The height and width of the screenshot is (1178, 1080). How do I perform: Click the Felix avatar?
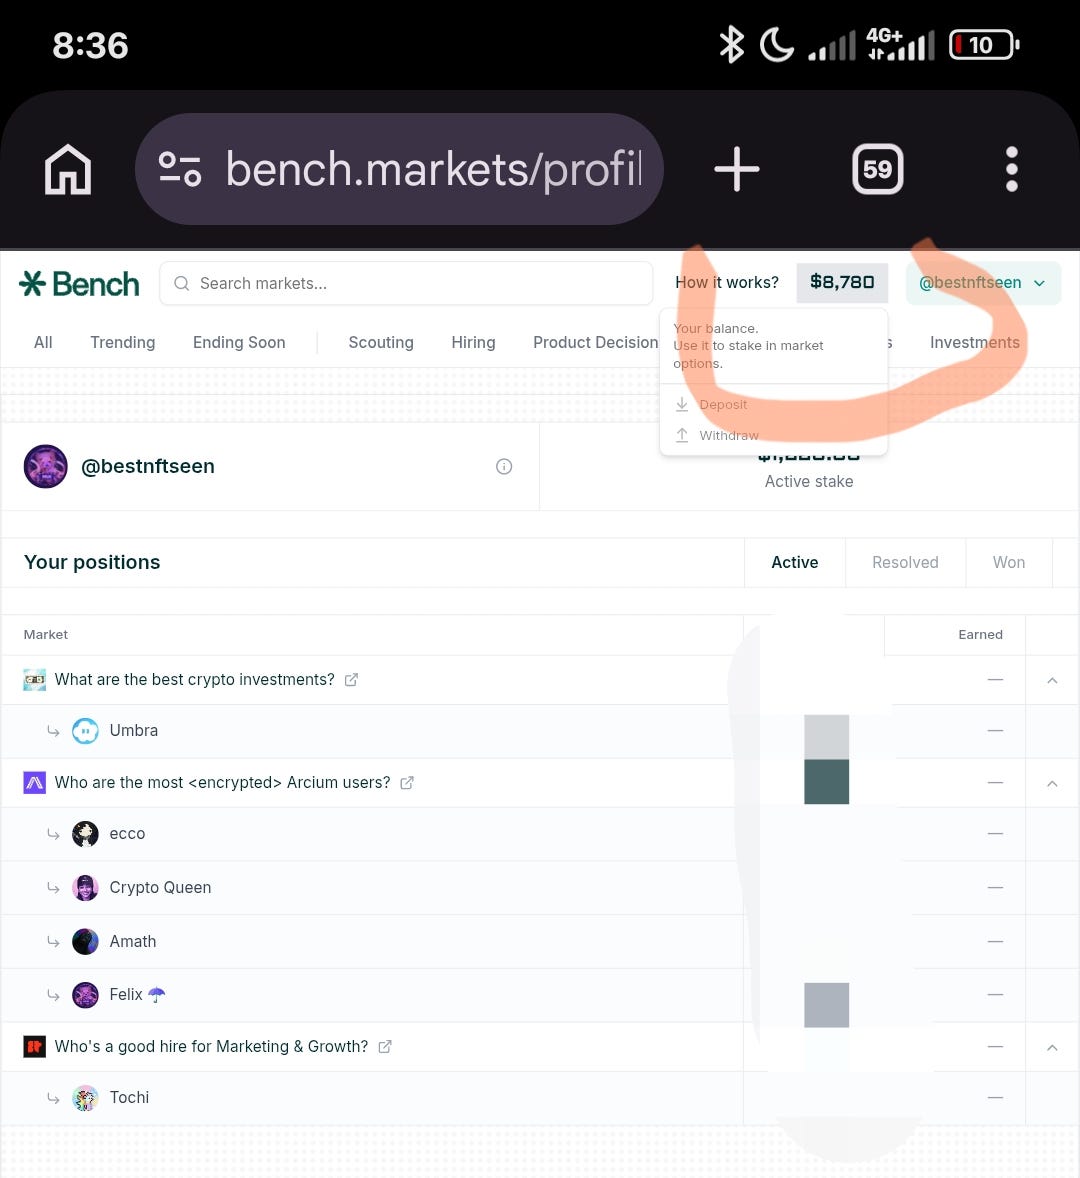[x=85, y=995]
